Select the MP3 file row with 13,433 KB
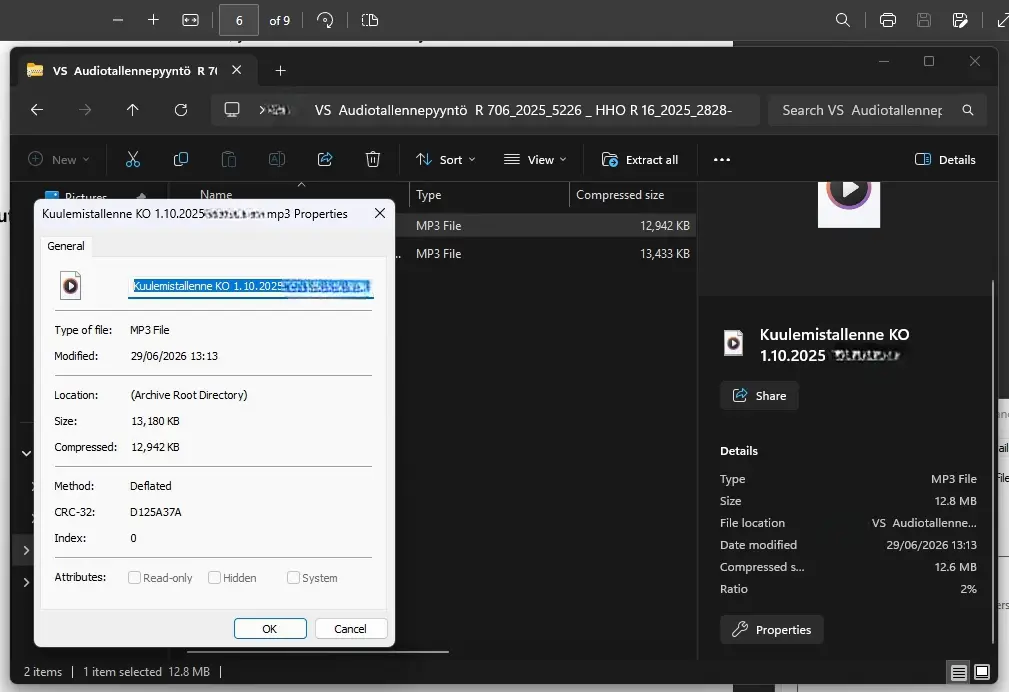 (x=546, y=254)
